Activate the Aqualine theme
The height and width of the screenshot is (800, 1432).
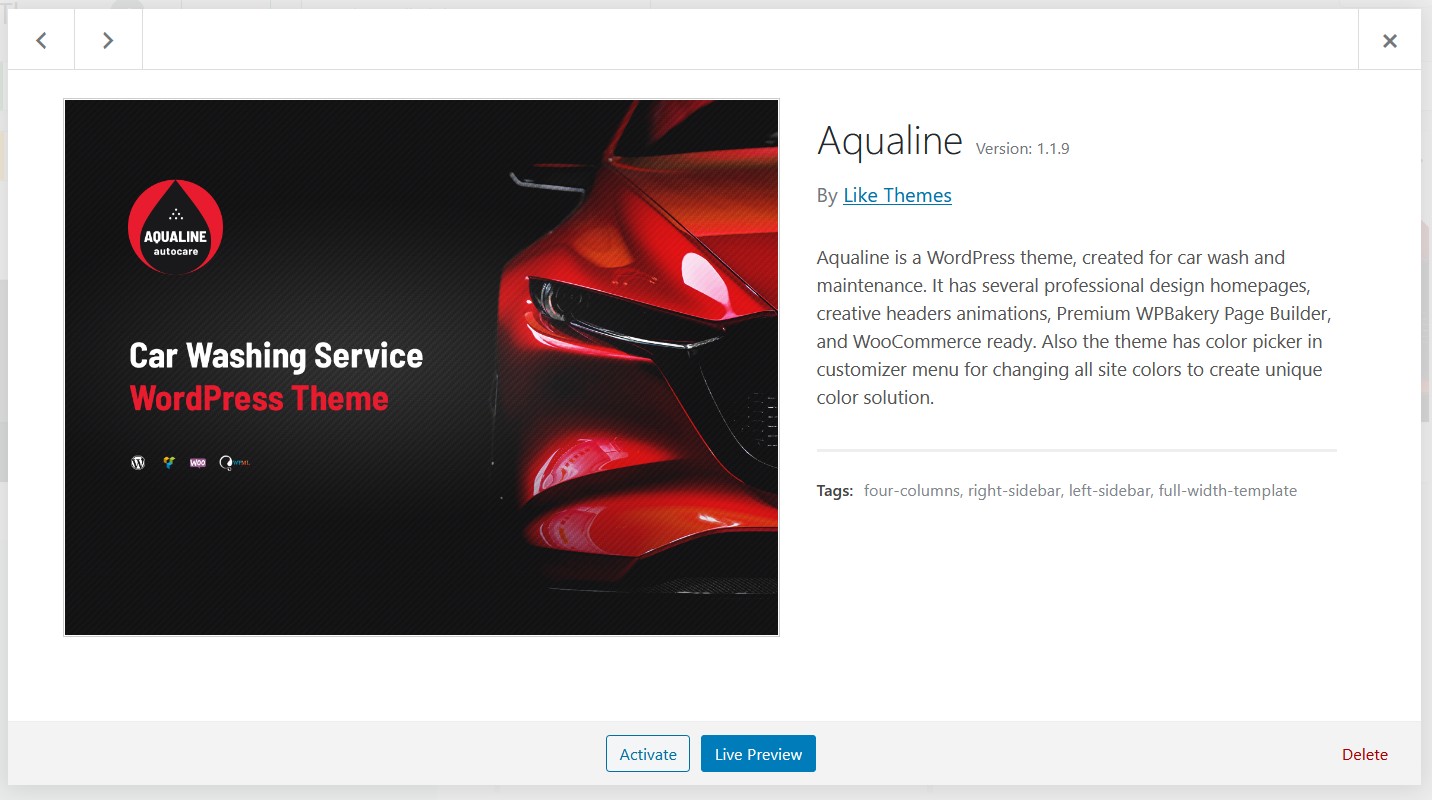(x=648, y=754)
